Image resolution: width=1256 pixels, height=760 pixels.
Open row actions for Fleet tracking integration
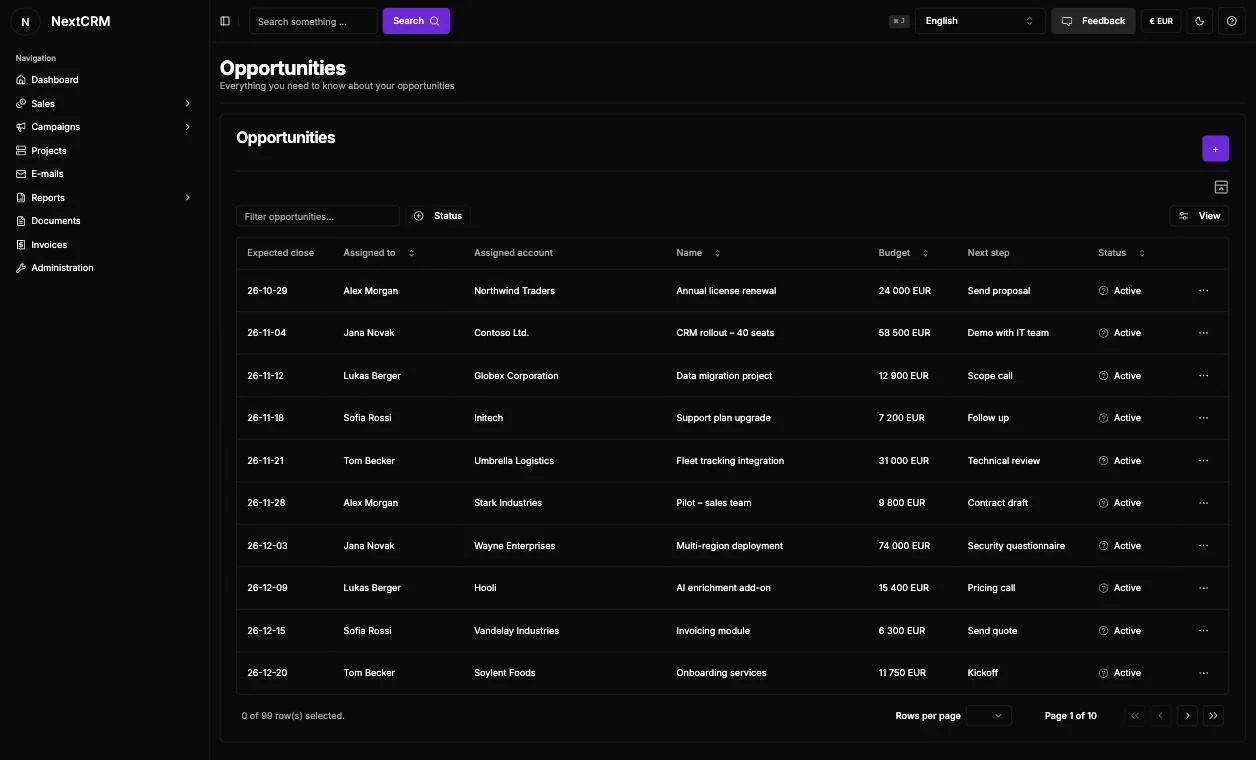pos(1203,461)
